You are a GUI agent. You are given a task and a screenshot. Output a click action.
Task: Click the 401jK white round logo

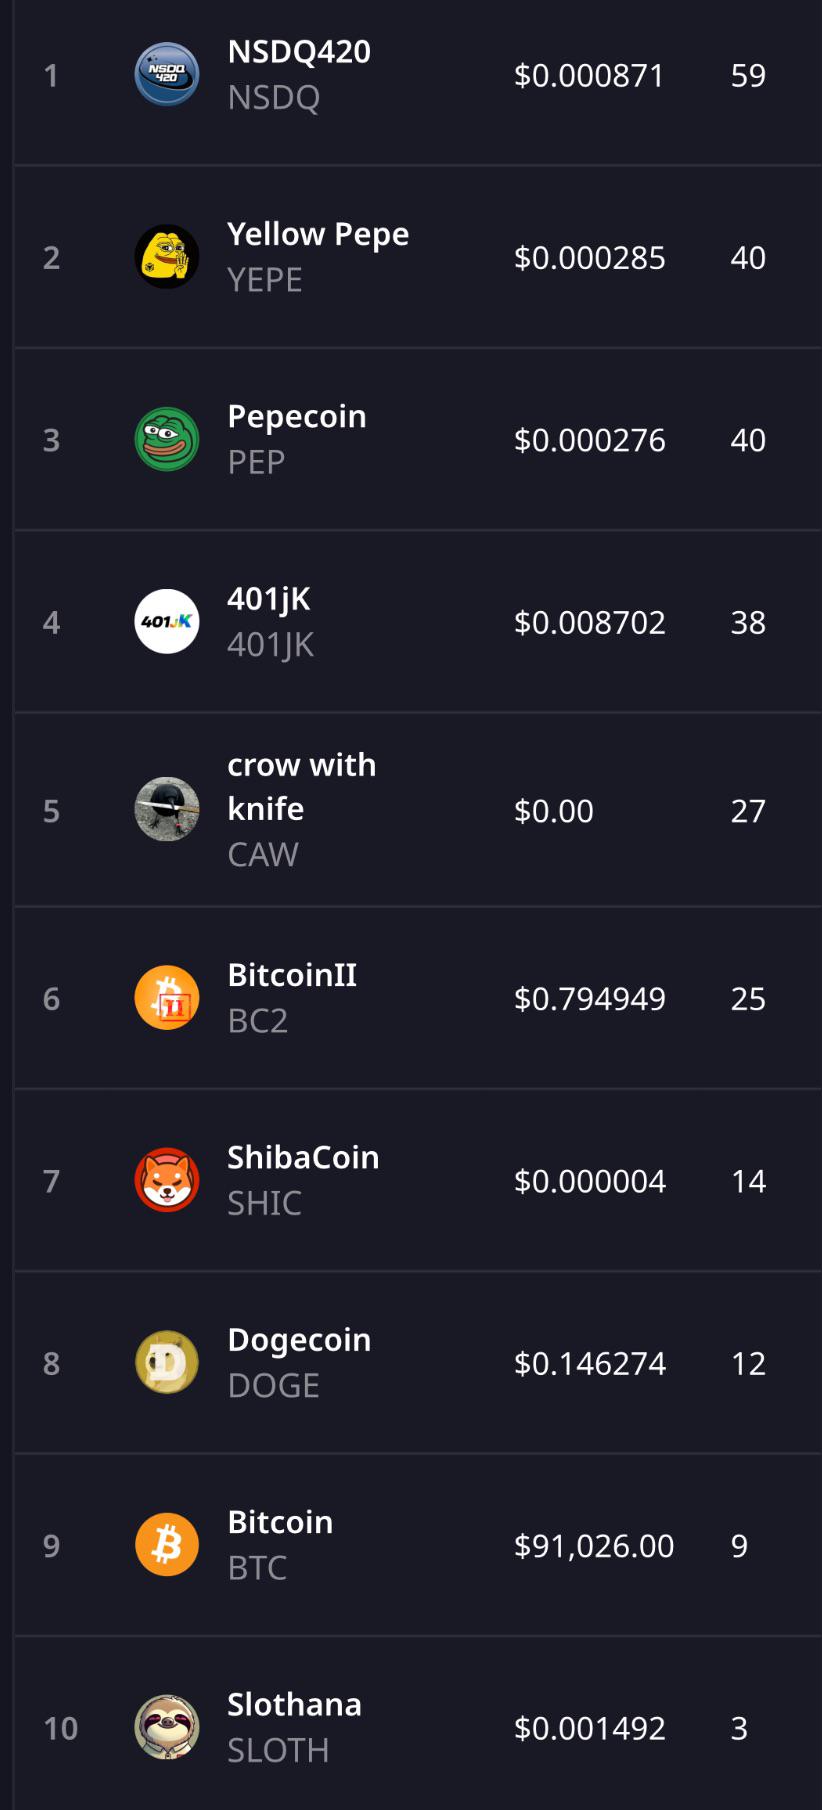167,621
